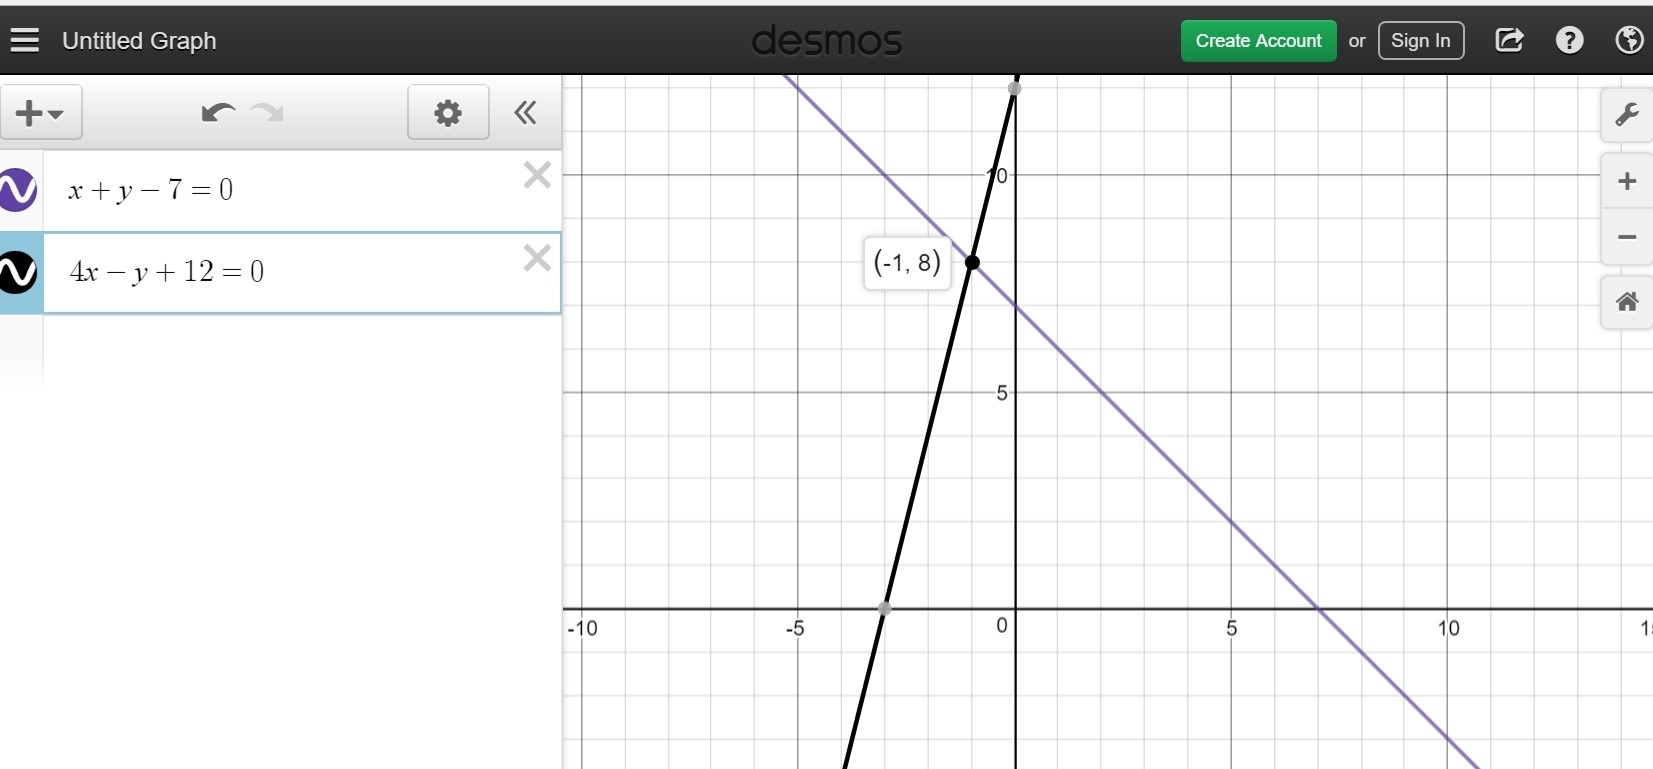Rename the Untitled Graph title

click(139, 41)
